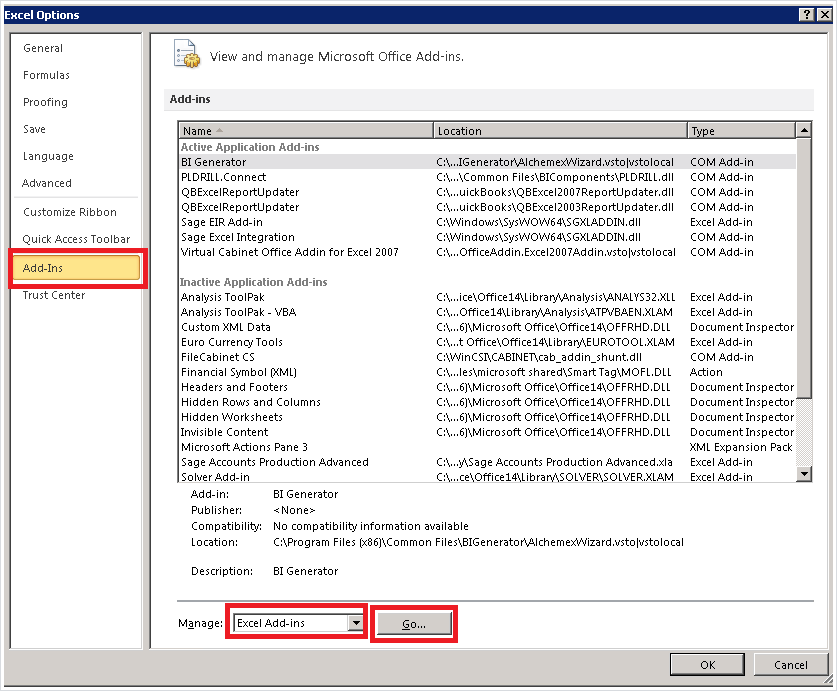
Task: Select the Analysis ToolPak row
Action: [487, 297]
